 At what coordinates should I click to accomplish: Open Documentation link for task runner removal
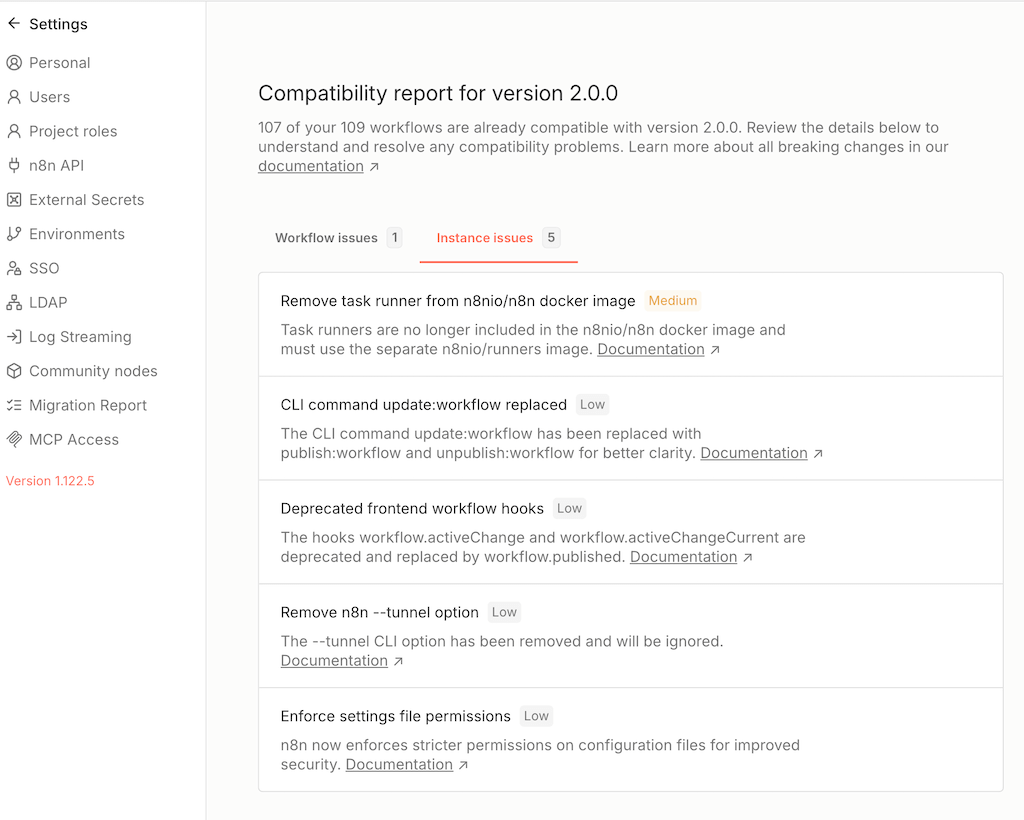(651, 349)
